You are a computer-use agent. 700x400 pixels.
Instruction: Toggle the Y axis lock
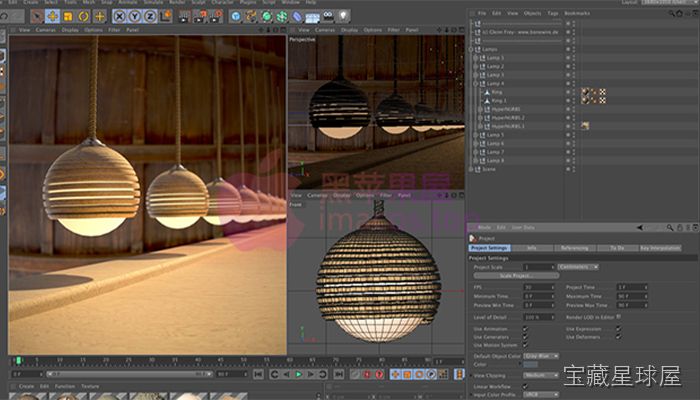point(135,17)
